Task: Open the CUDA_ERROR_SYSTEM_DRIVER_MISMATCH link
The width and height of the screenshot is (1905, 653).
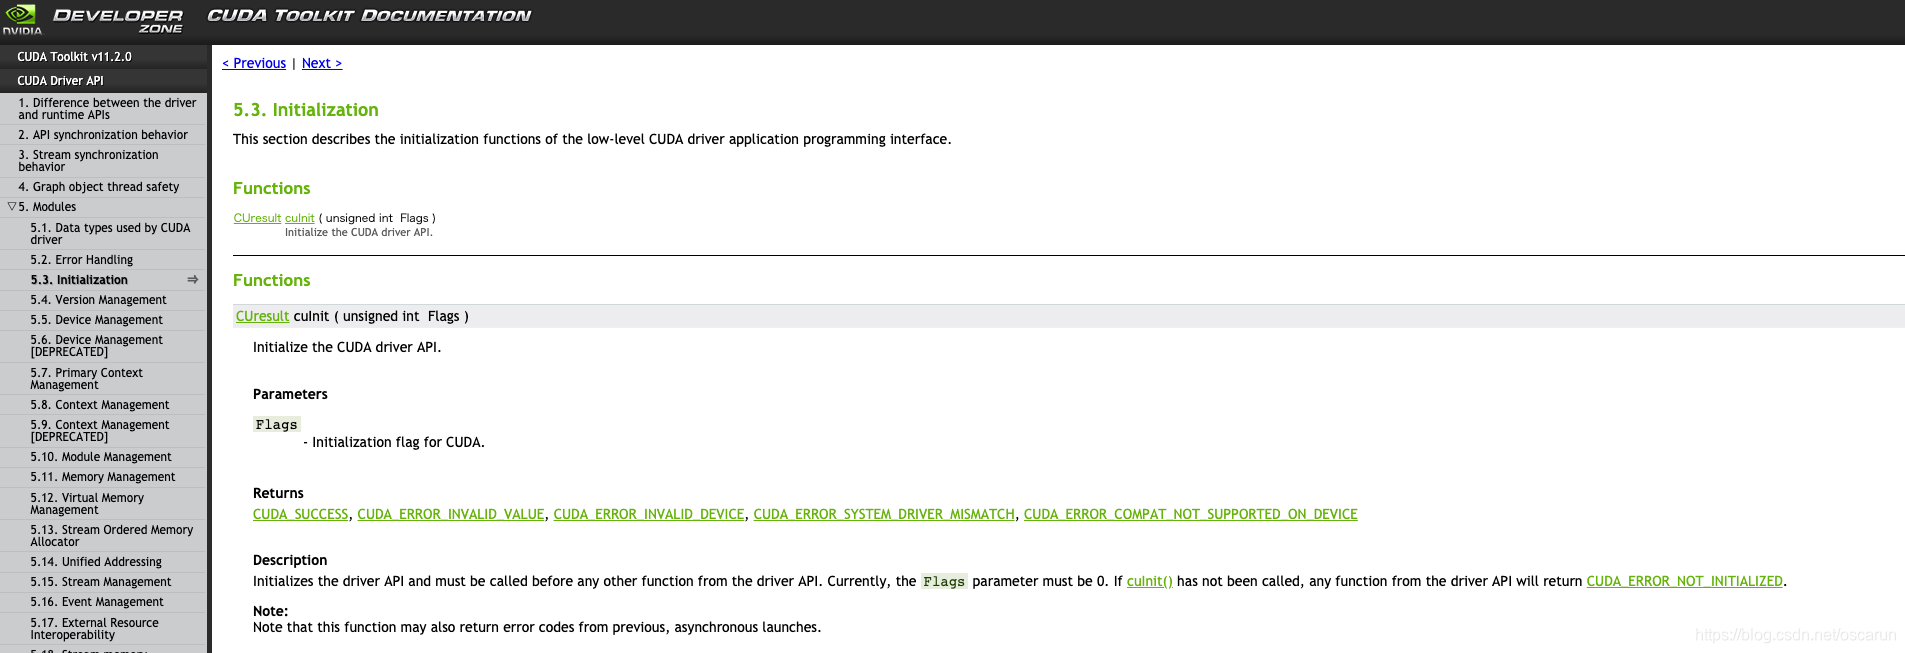Action: click(x=884, y=514)
